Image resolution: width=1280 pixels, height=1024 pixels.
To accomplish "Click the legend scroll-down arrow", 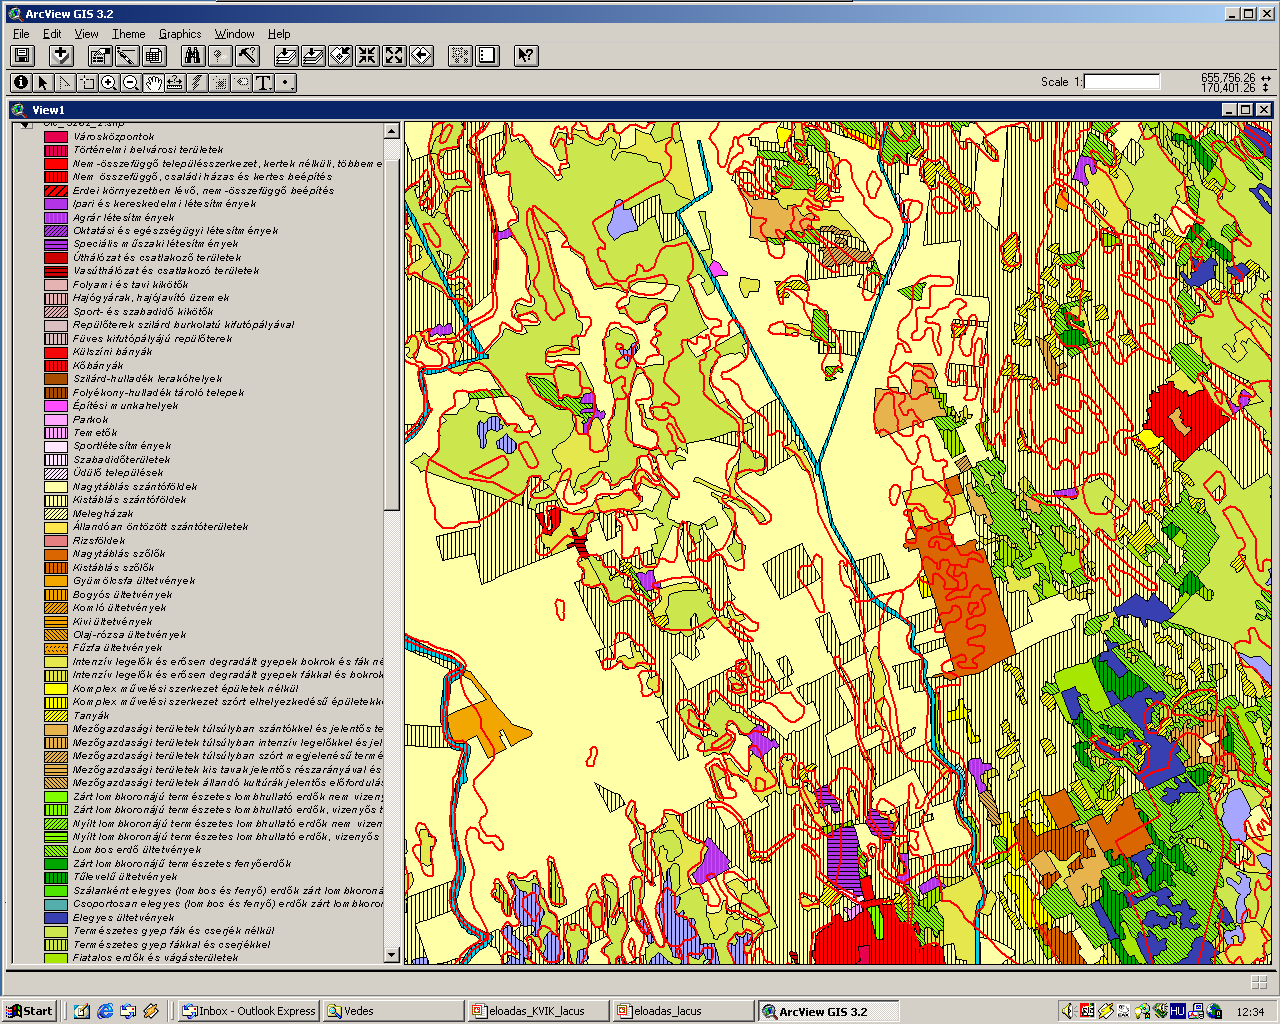I will 391,955.
